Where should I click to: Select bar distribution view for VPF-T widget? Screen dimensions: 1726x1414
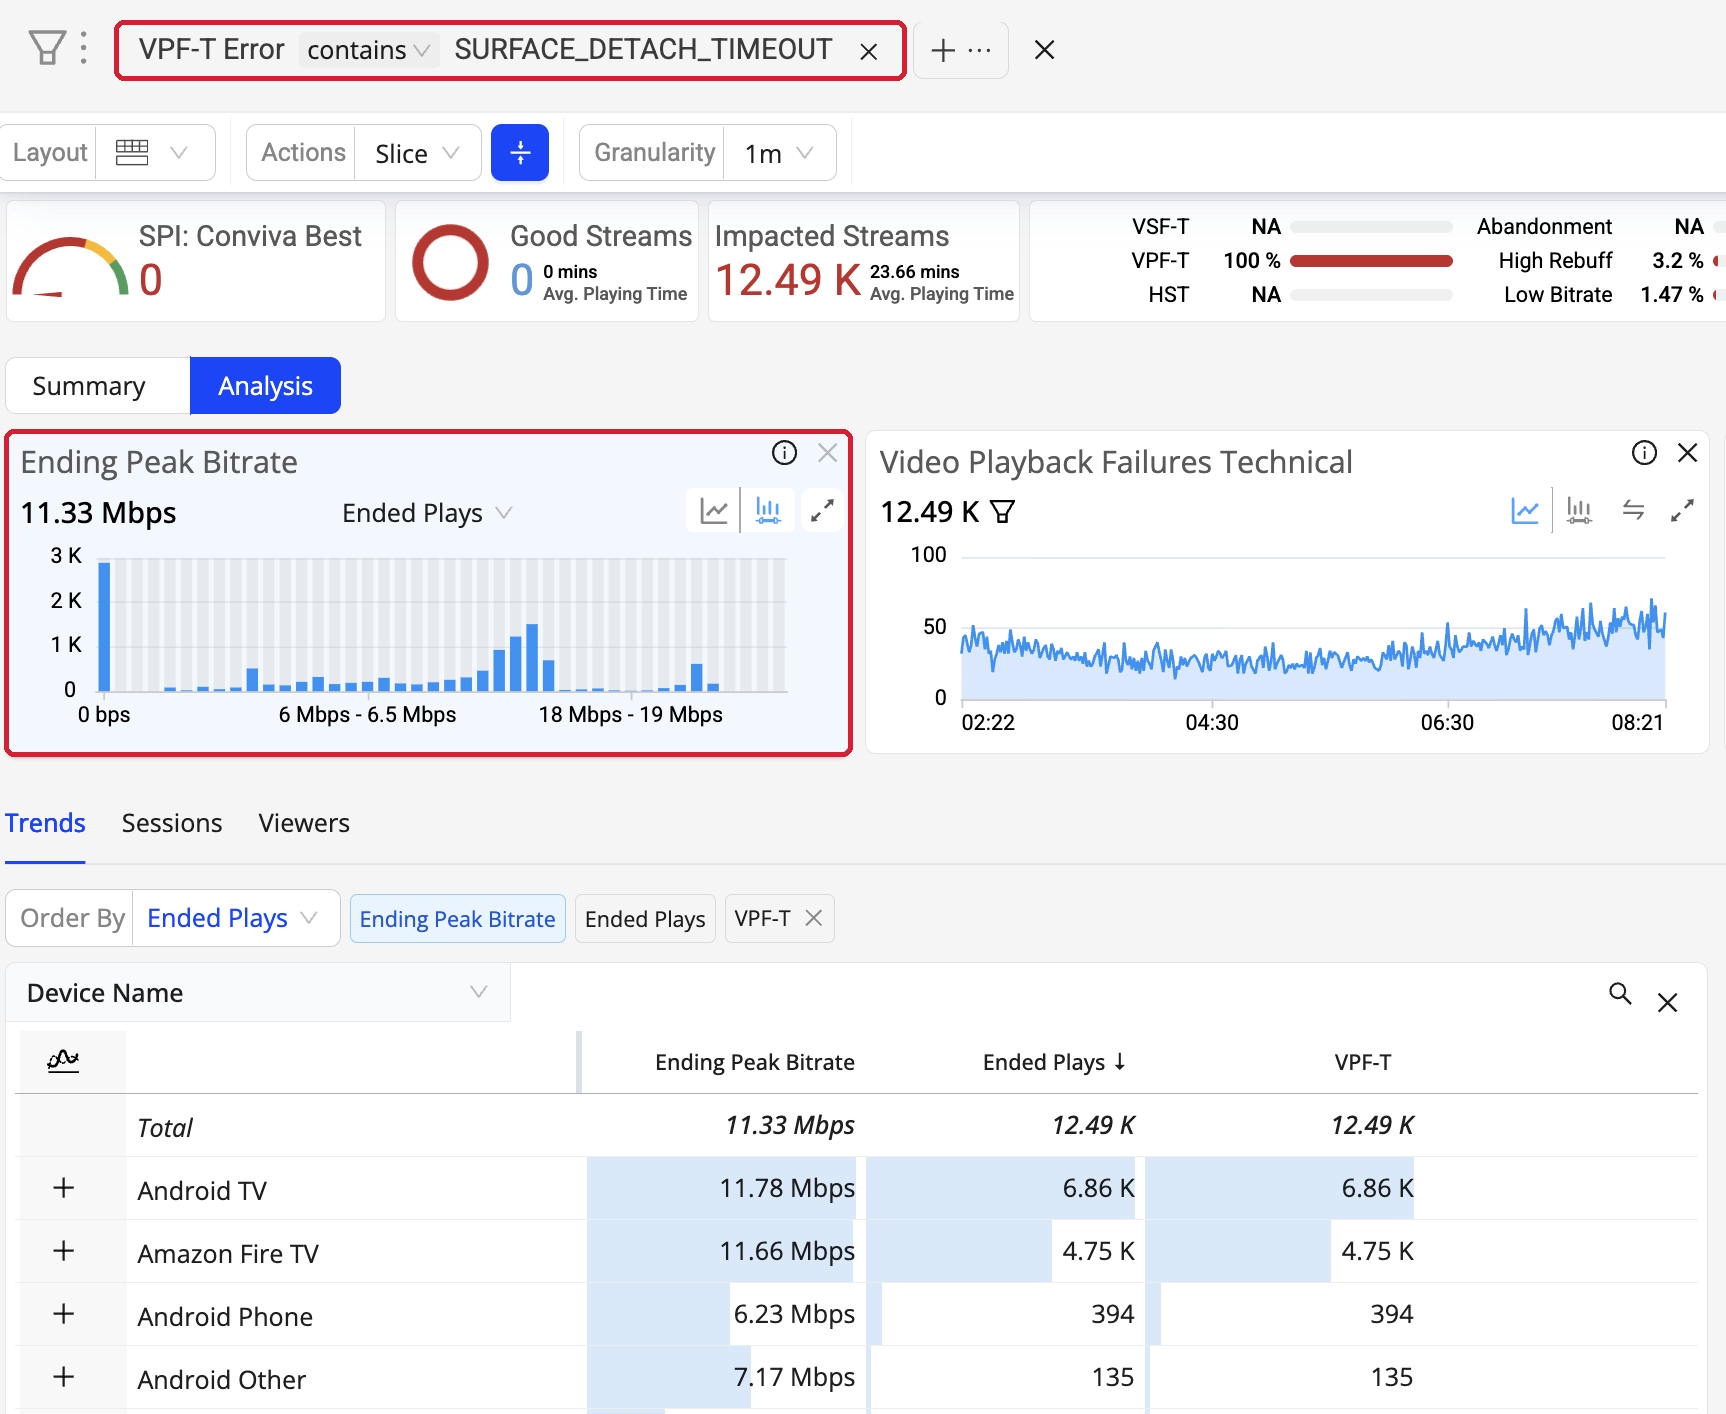click(1579, 511)
